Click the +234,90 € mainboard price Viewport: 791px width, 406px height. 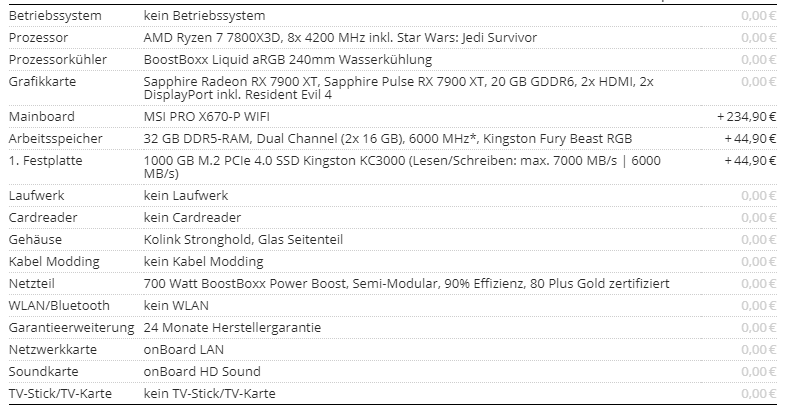[747, 117]
